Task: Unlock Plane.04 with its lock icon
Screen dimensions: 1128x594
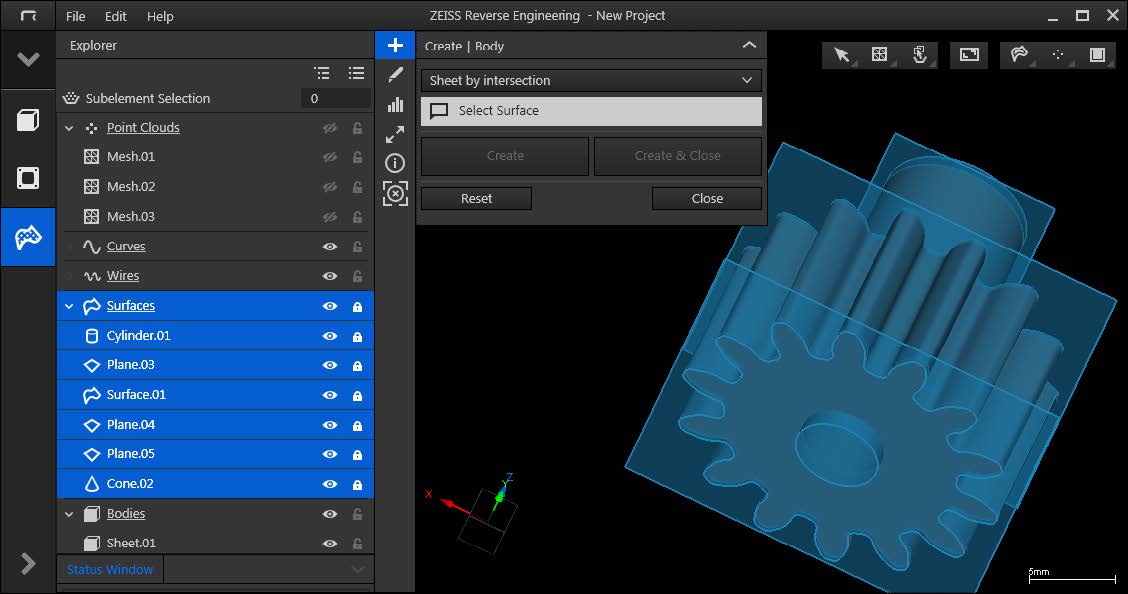Action: click(x=357, y=425)
